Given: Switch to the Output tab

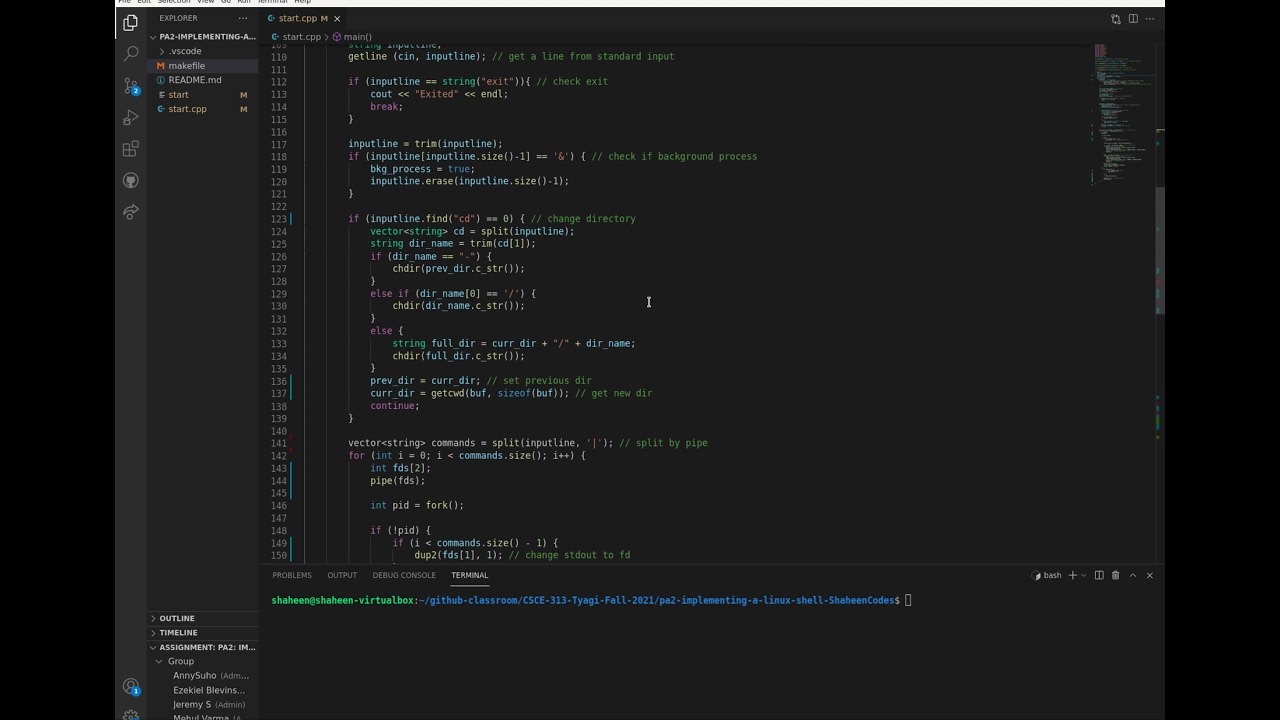Looking at the screenshot, I should (x=342, y=575).
